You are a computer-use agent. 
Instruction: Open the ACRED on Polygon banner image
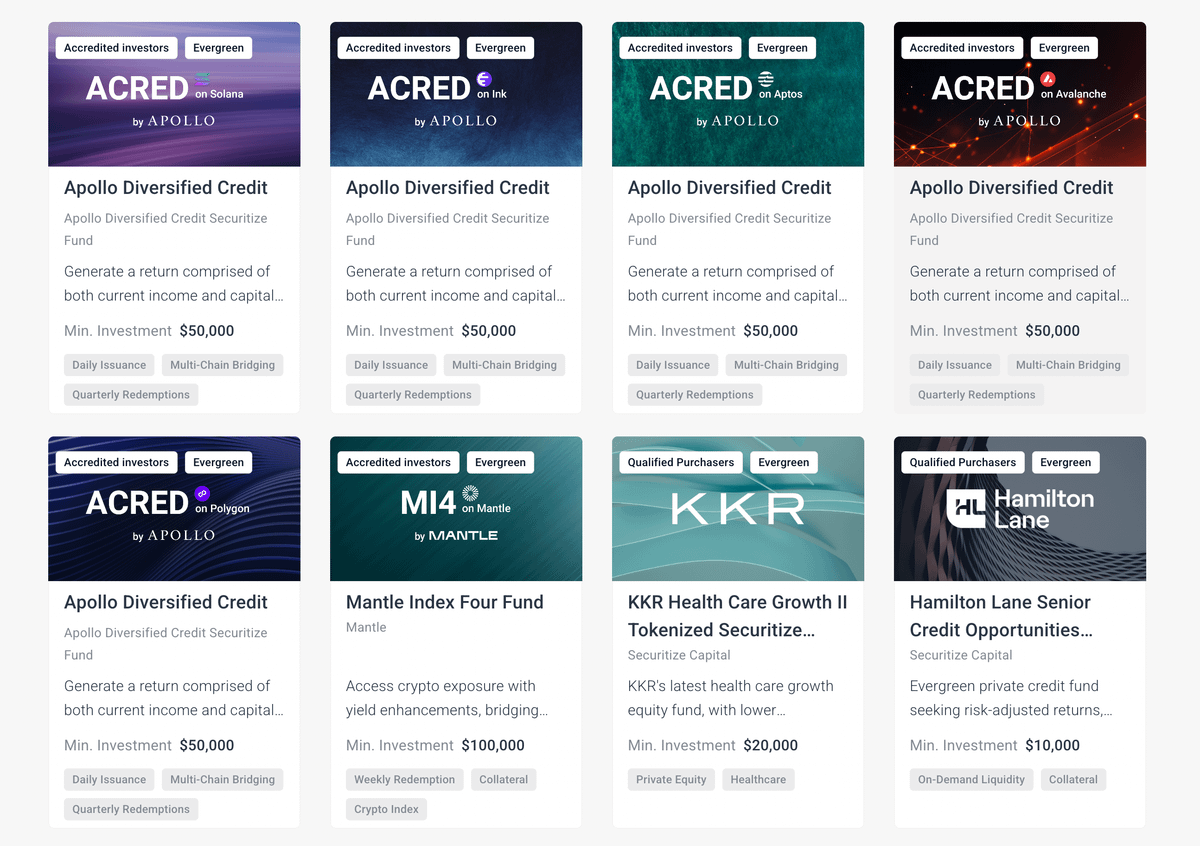(174, 508)
